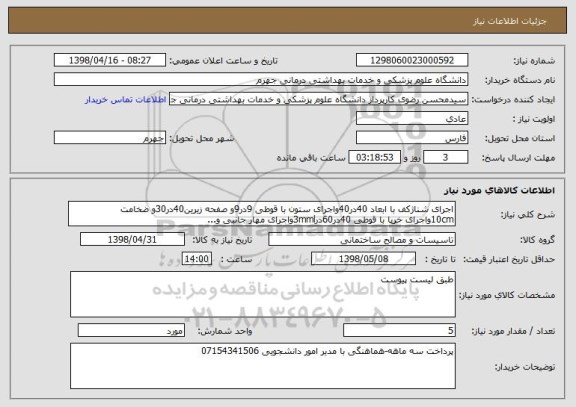Select the تاریخ نیاز به کالا field 1398/04/31

(x=132, y=239)
